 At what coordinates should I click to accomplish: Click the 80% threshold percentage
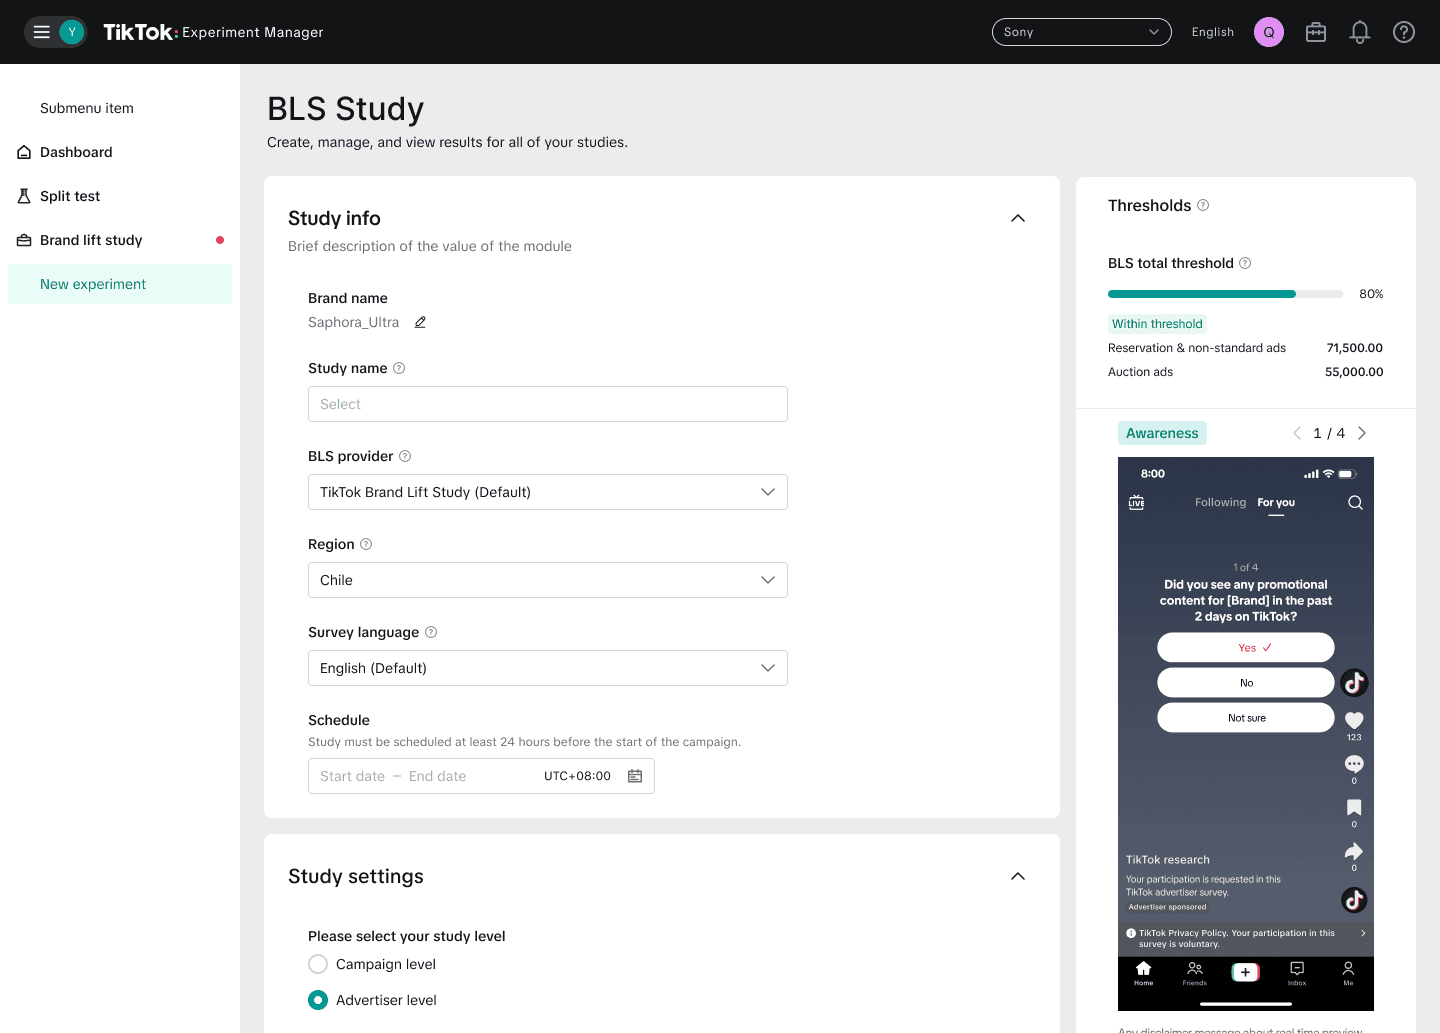1371,294
